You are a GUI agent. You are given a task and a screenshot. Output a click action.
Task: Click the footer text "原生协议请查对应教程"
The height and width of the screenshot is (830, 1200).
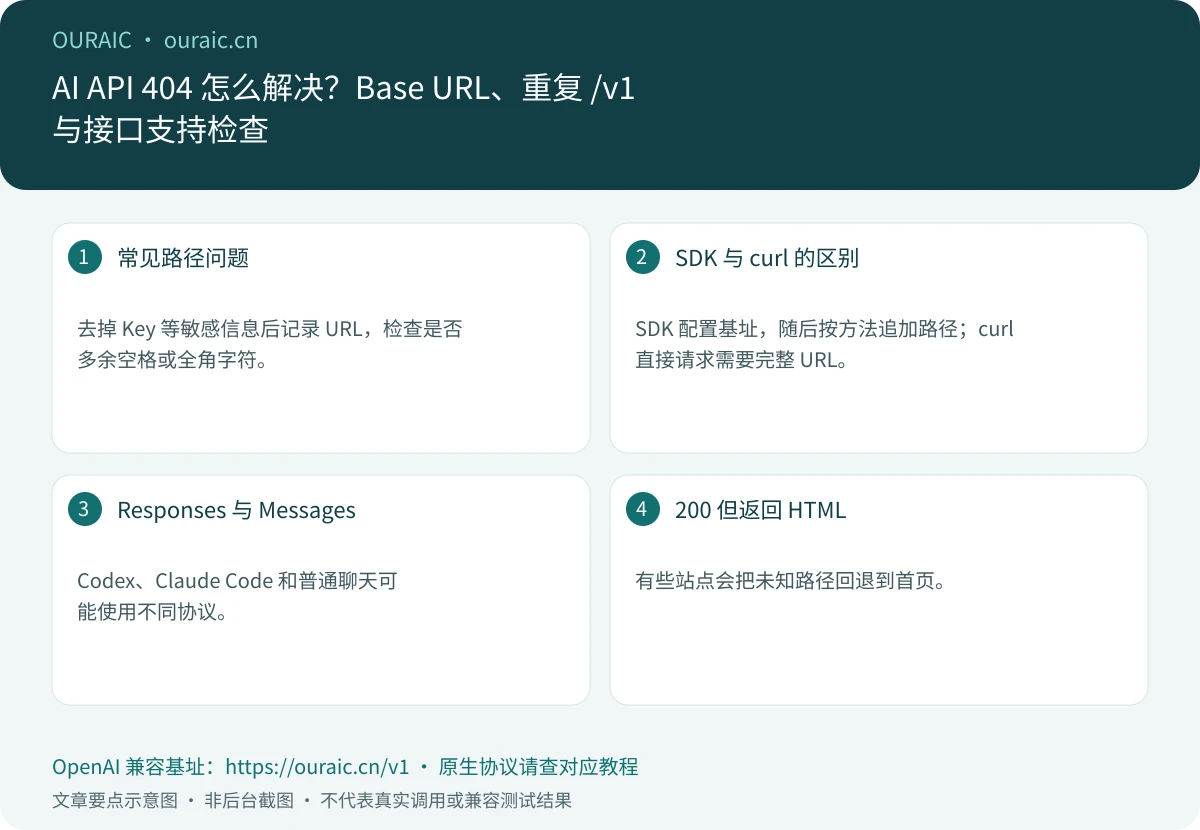point(538,767)
